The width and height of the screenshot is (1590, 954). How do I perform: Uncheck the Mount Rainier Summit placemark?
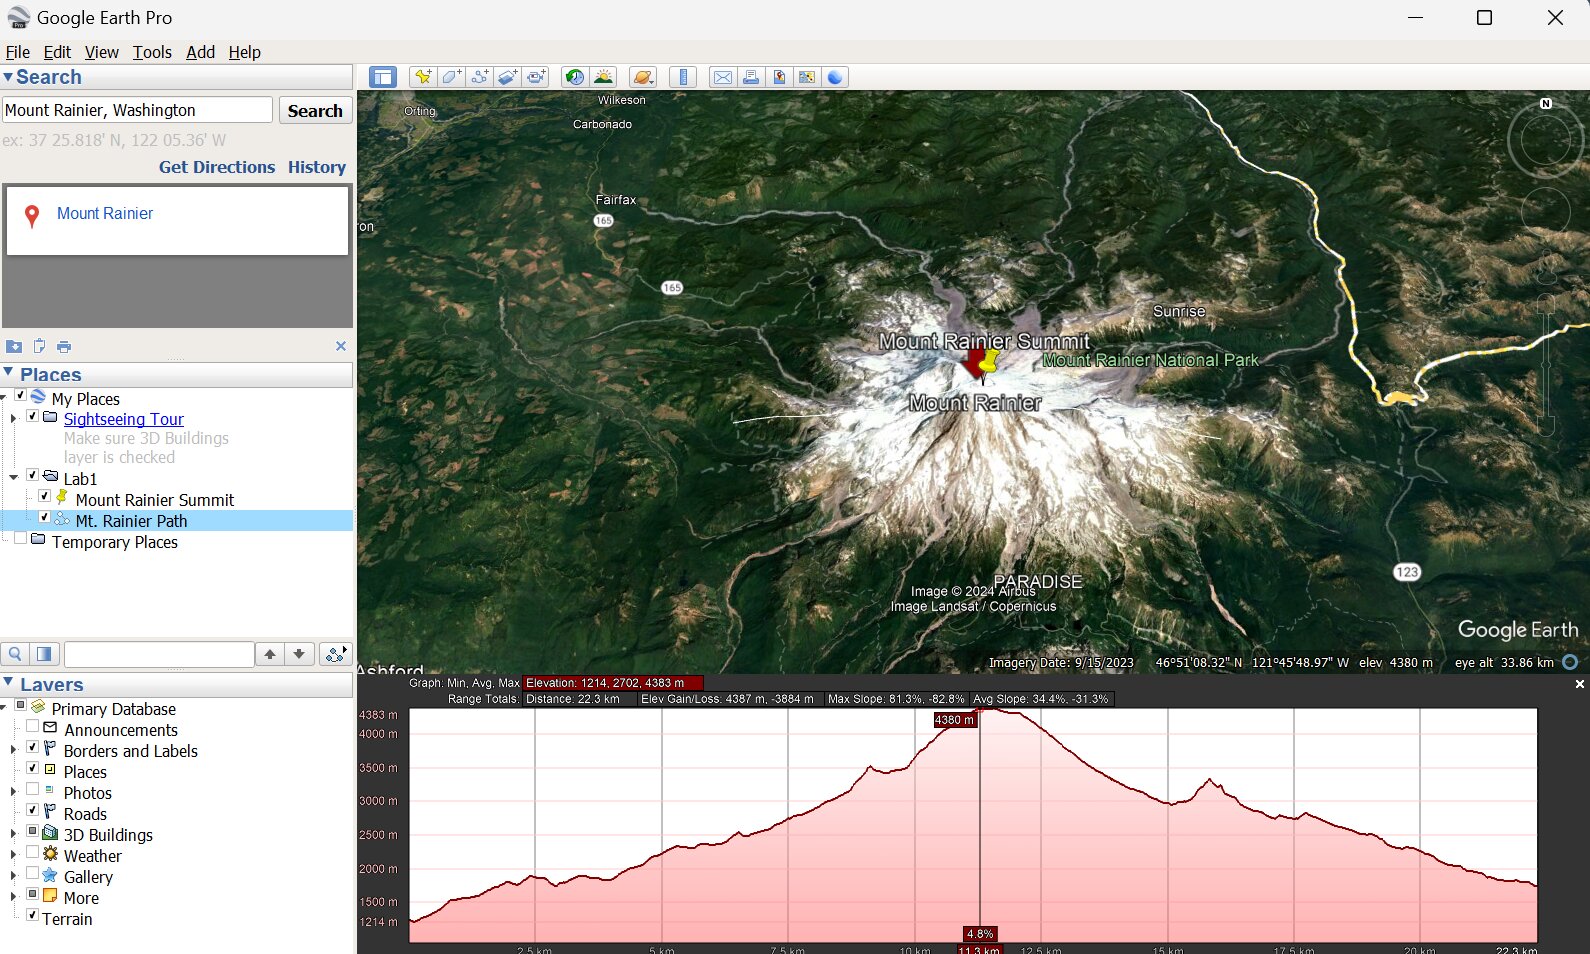coord(45,497)
